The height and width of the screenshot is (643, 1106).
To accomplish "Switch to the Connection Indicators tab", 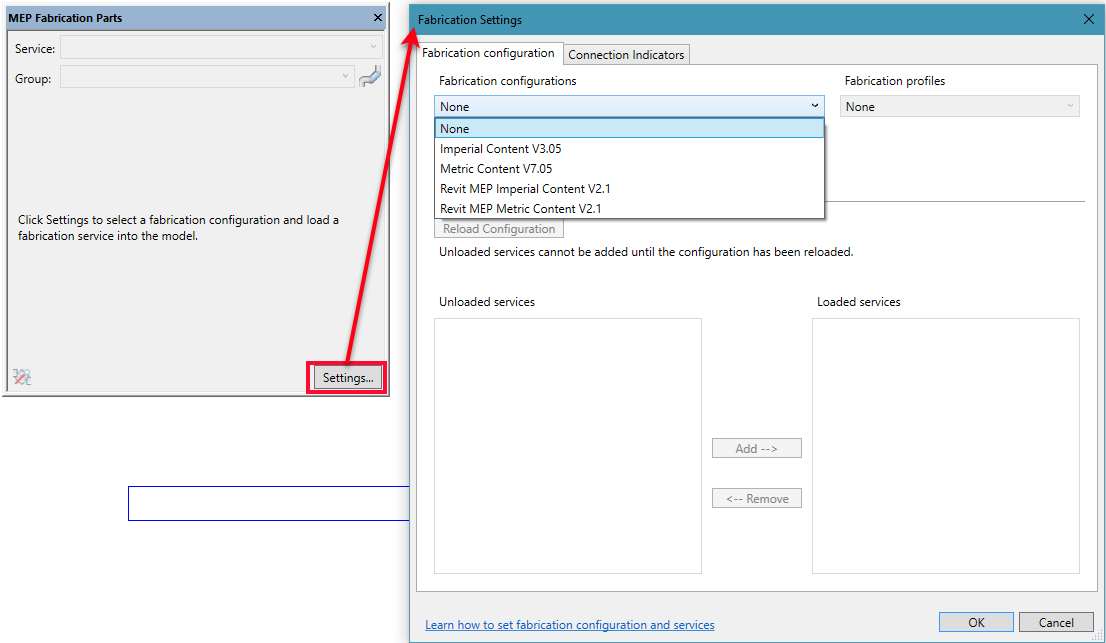I will (626, 54).
